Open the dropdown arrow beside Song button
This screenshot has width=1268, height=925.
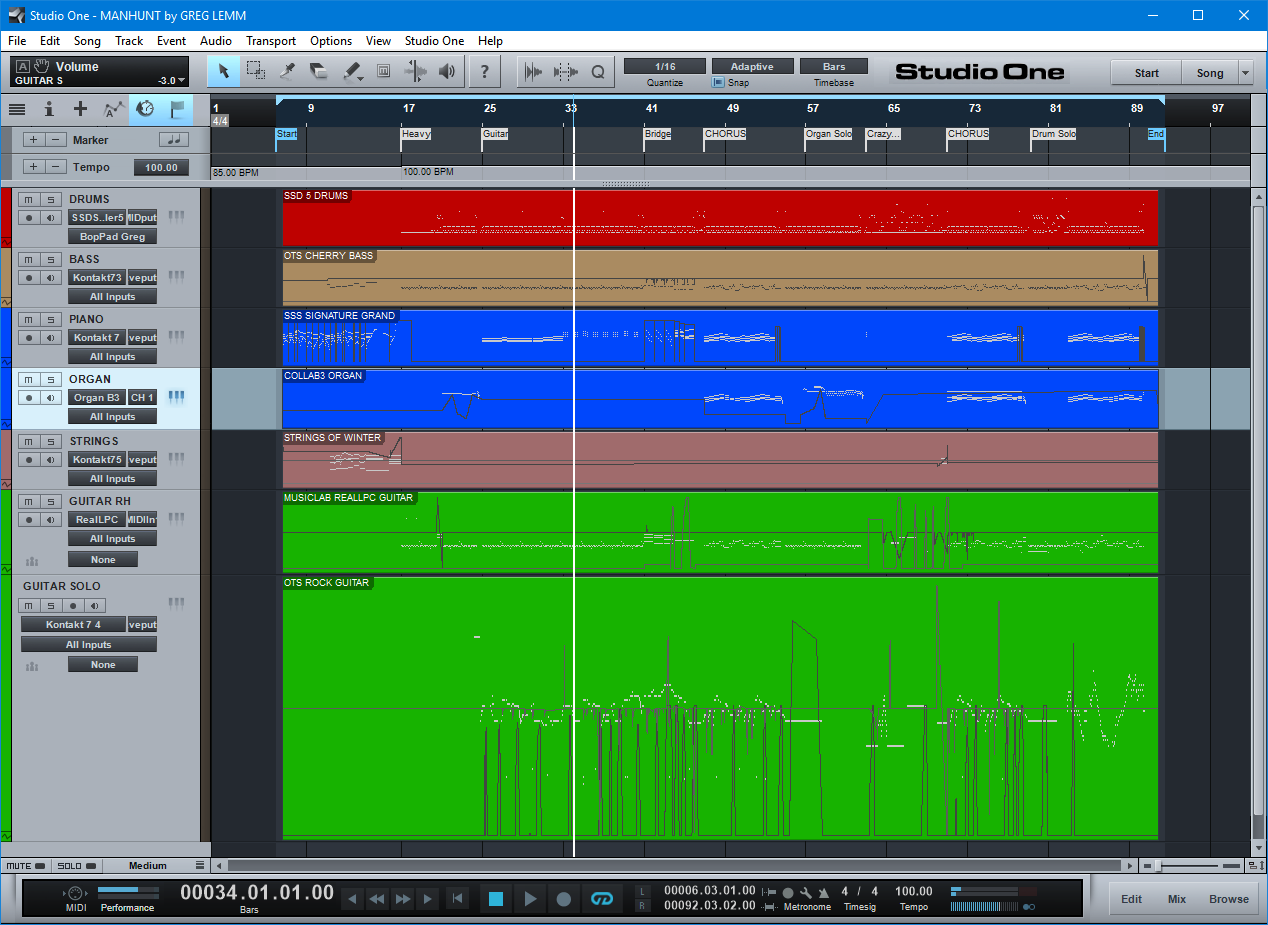(1245, 72)
